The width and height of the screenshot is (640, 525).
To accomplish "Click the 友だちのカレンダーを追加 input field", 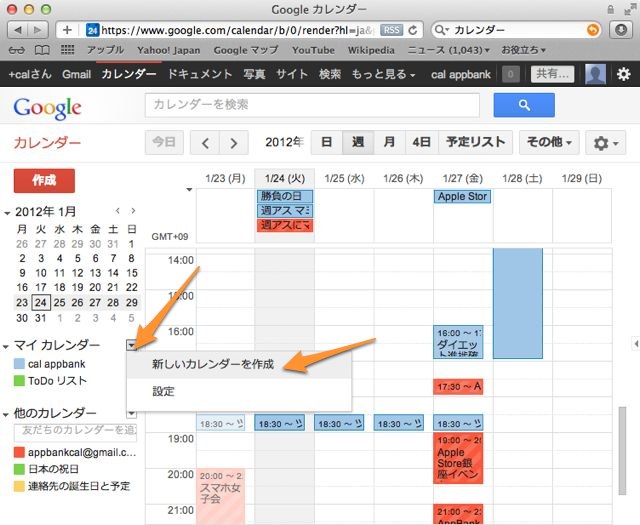I will (76, 432).
